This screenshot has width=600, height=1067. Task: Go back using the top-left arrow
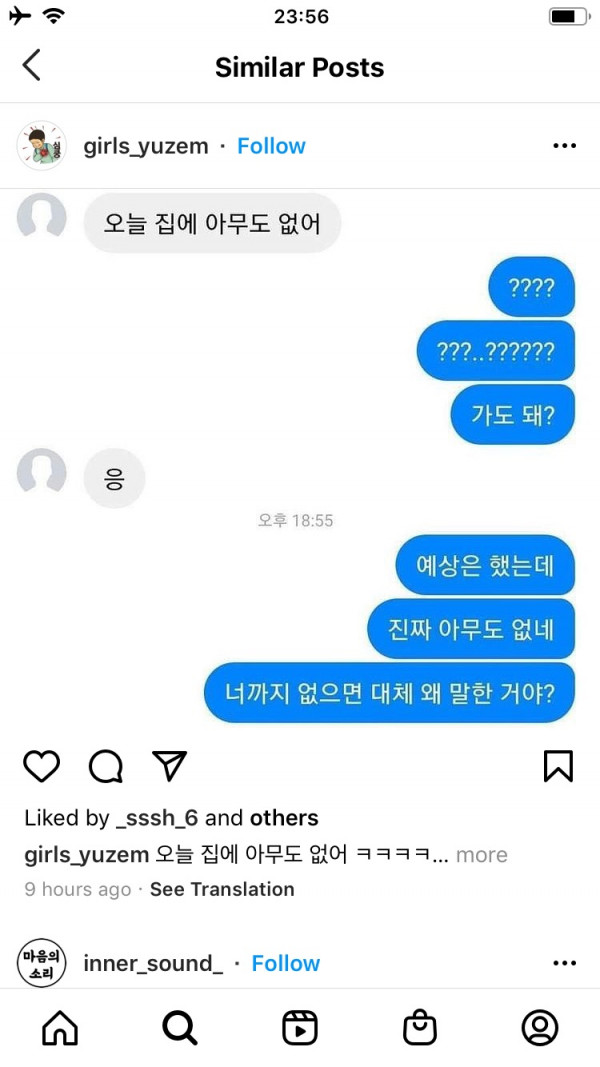pos(31,65)
